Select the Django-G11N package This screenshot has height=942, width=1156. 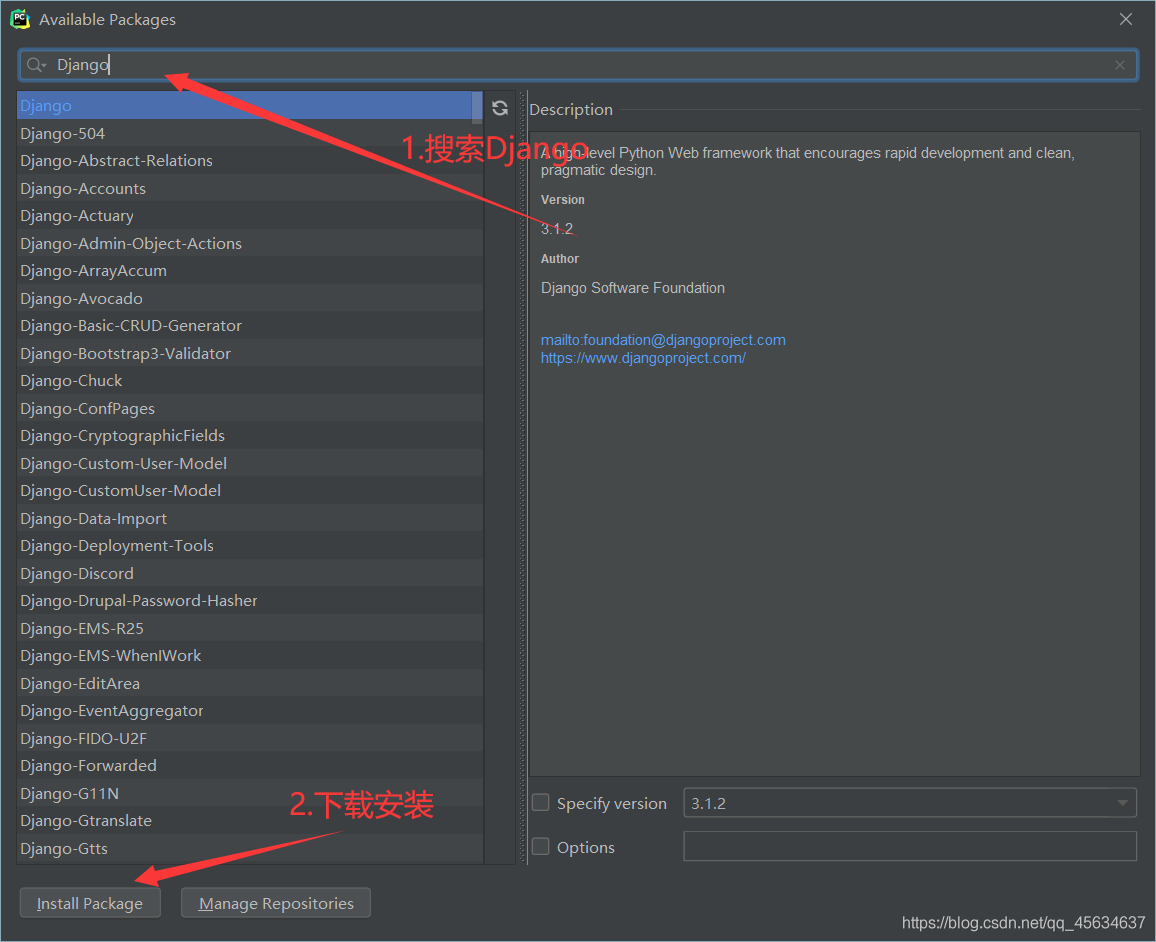tap(250, 794)
